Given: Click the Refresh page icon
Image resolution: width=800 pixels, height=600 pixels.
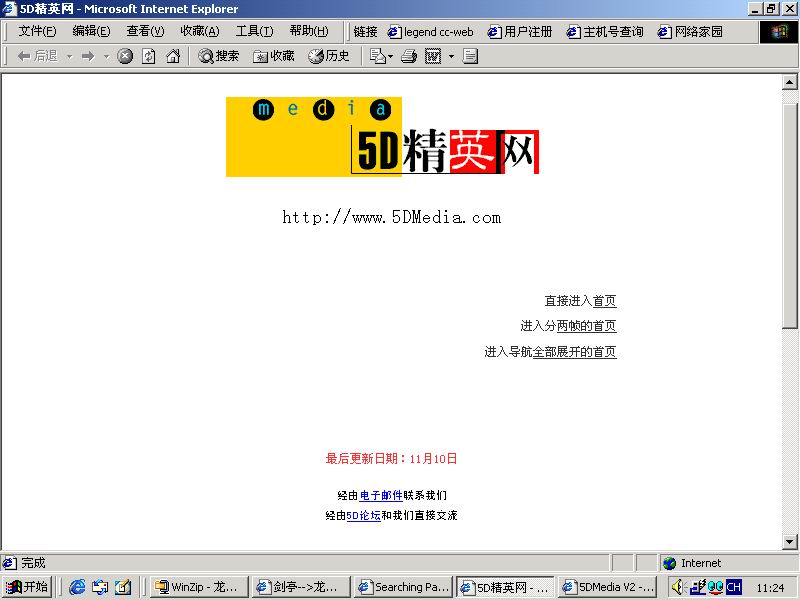Looking at the screenshot, I should coord(148,56).
